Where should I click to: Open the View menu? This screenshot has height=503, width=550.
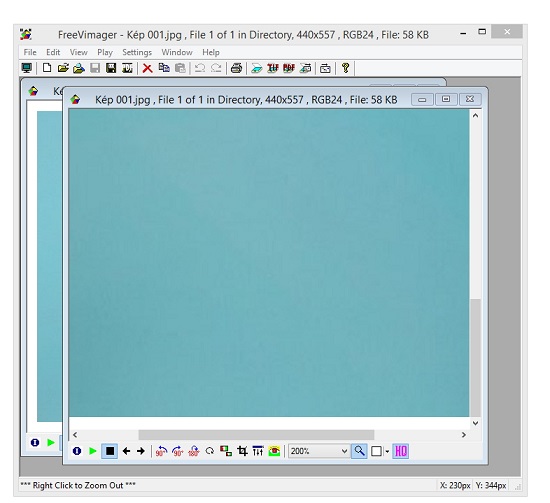point(79,52)
